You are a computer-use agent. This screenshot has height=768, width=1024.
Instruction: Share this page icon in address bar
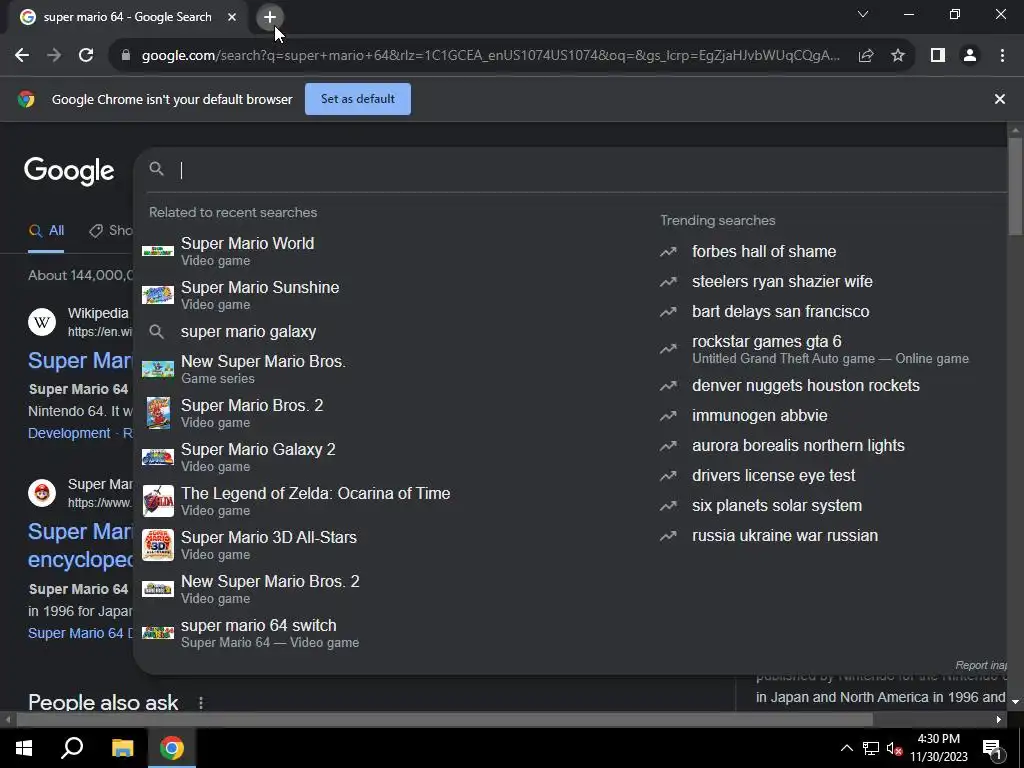(x=866, y=56)
